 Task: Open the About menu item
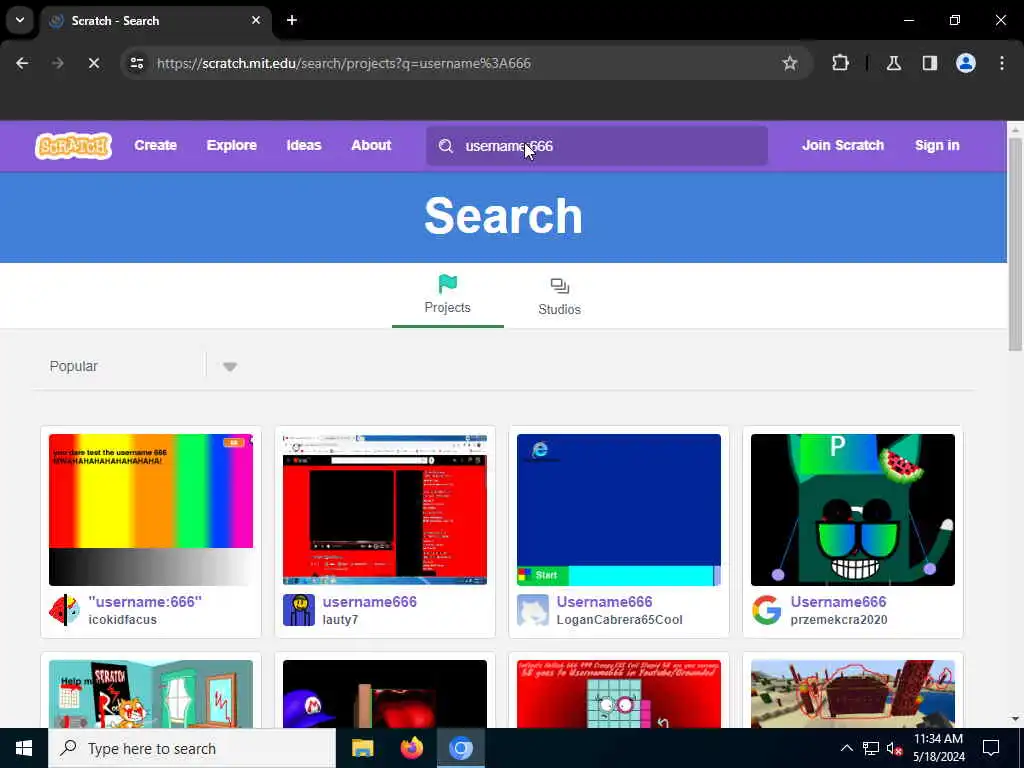[x=371, y=146]
